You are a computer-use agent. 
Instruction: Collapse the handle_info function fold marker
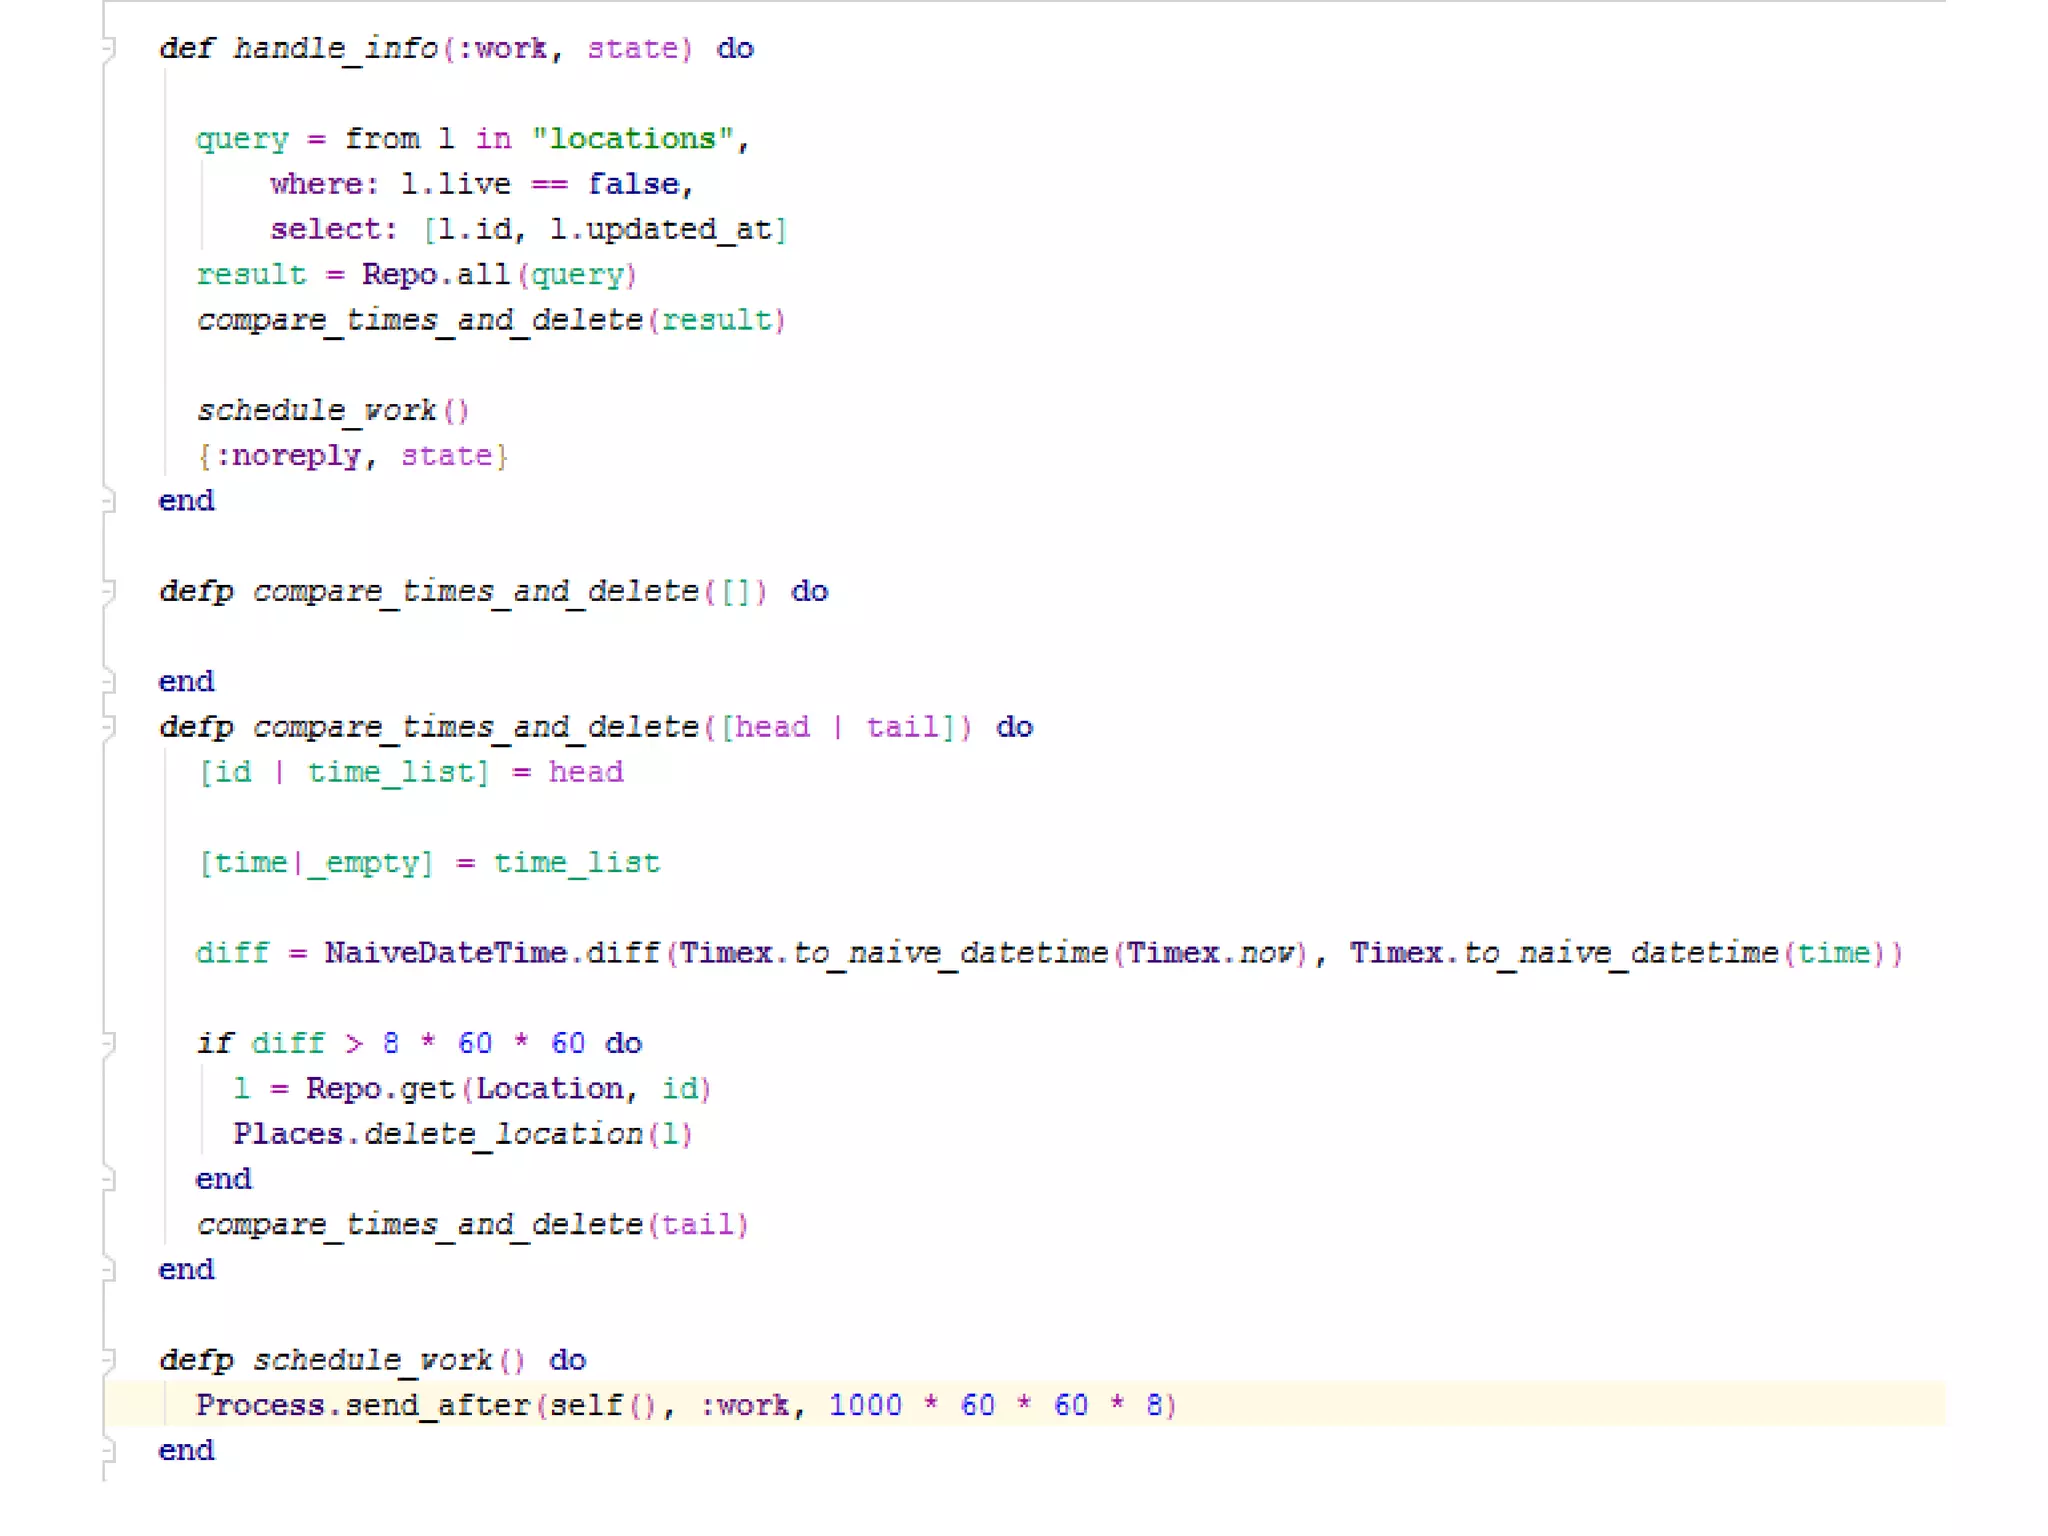tap(109, 48)
